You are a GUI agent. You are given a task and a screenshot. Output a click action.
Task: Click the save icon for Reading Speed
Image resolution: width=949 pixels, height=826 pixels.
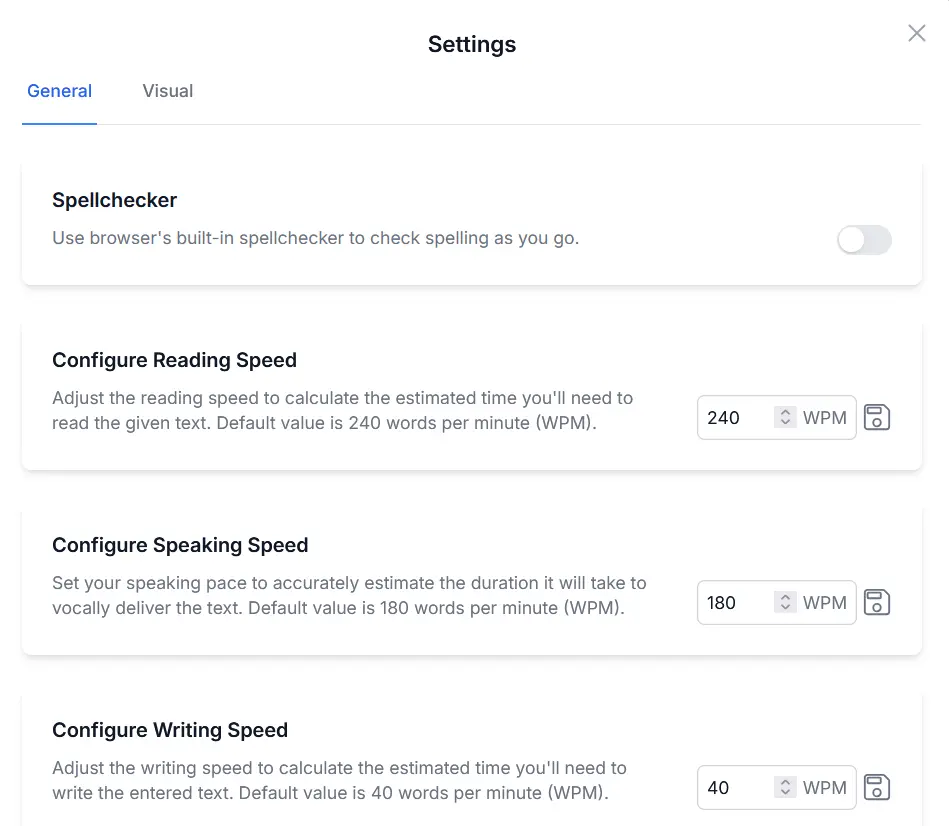click(877, 417)
